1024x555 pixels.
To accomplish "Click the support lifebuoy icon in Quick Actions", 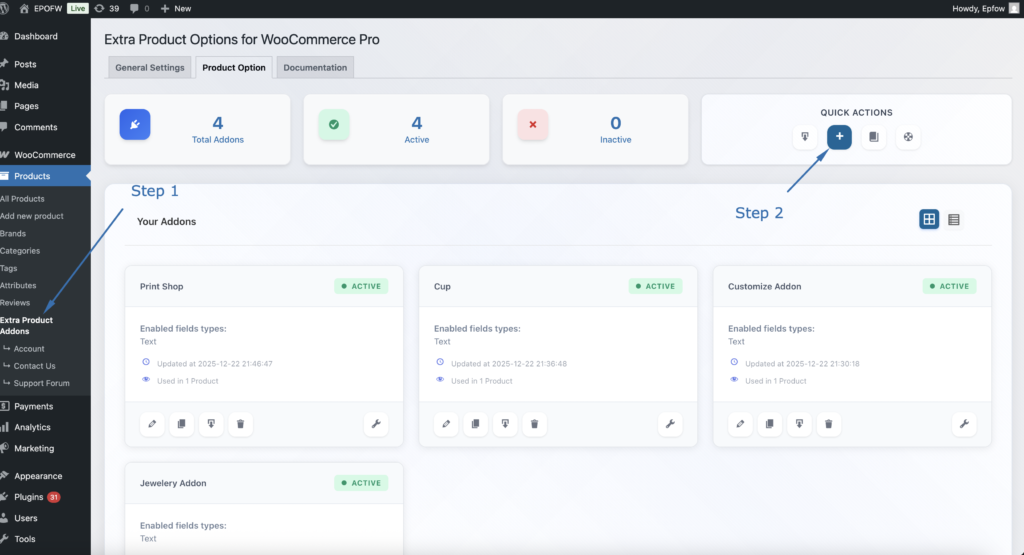I will click(908, 137).
